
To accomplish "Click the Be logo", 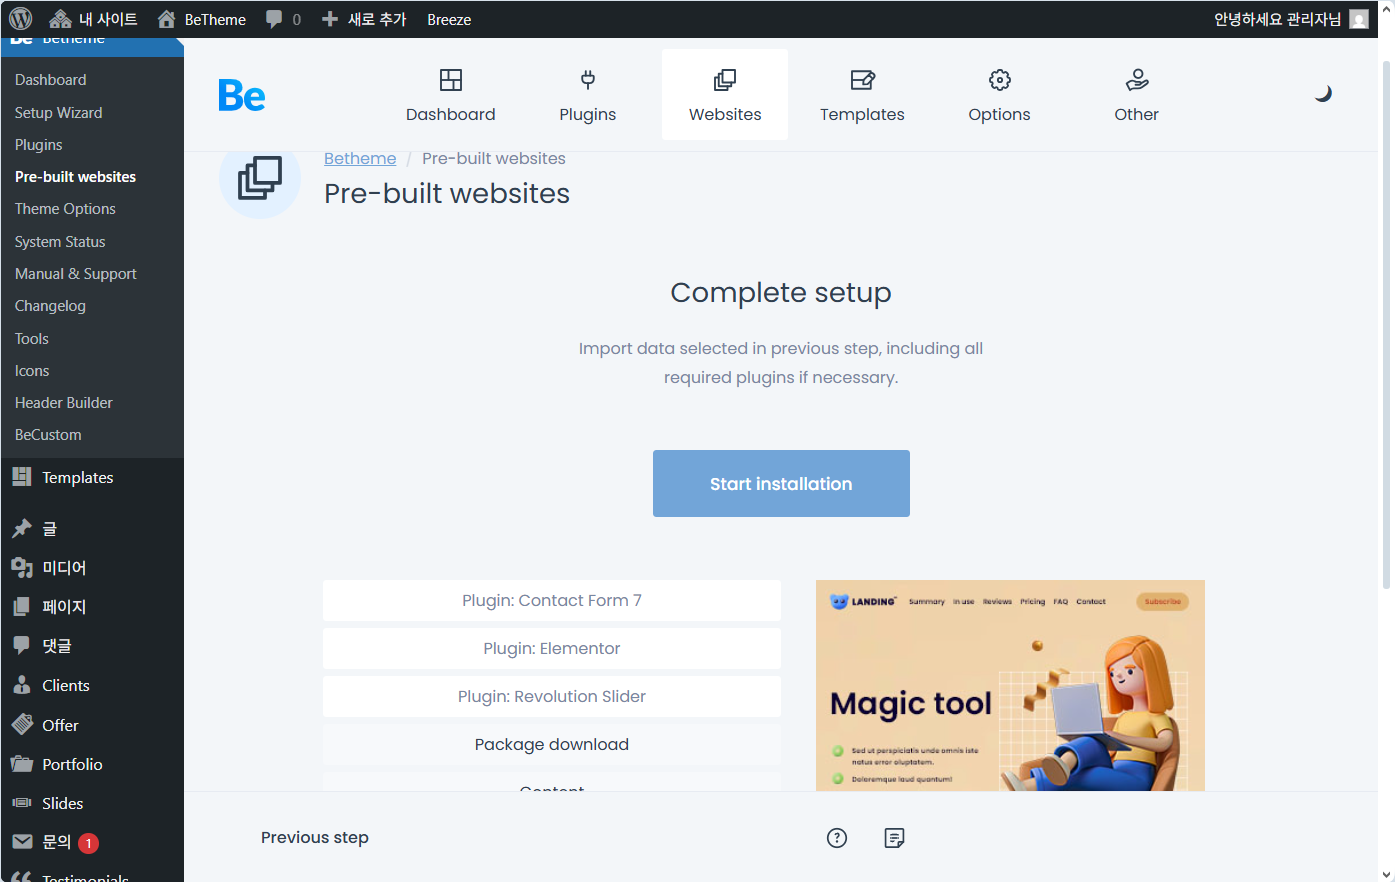I will [242, 96].
